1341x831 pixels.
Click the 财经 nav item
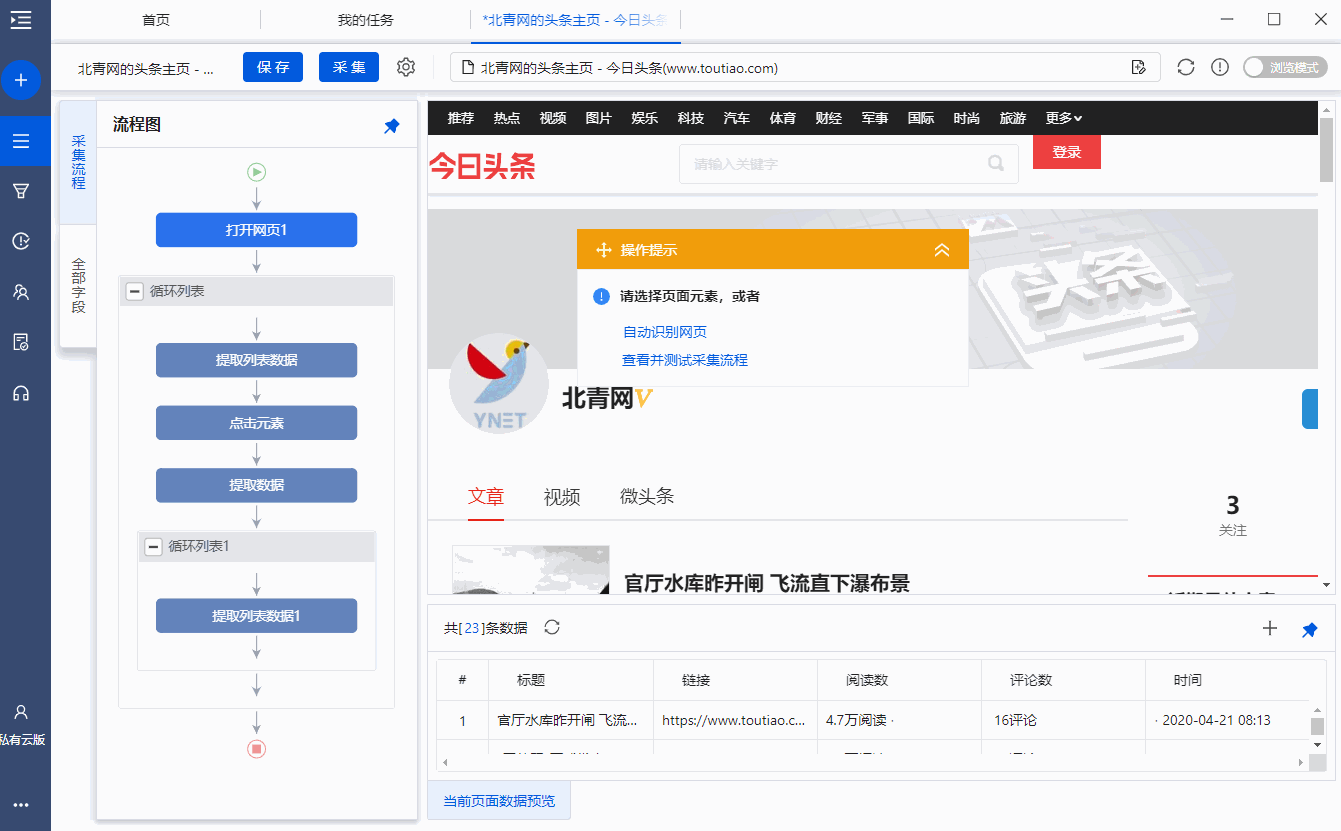pyautogui.click(x=829, y=118)
